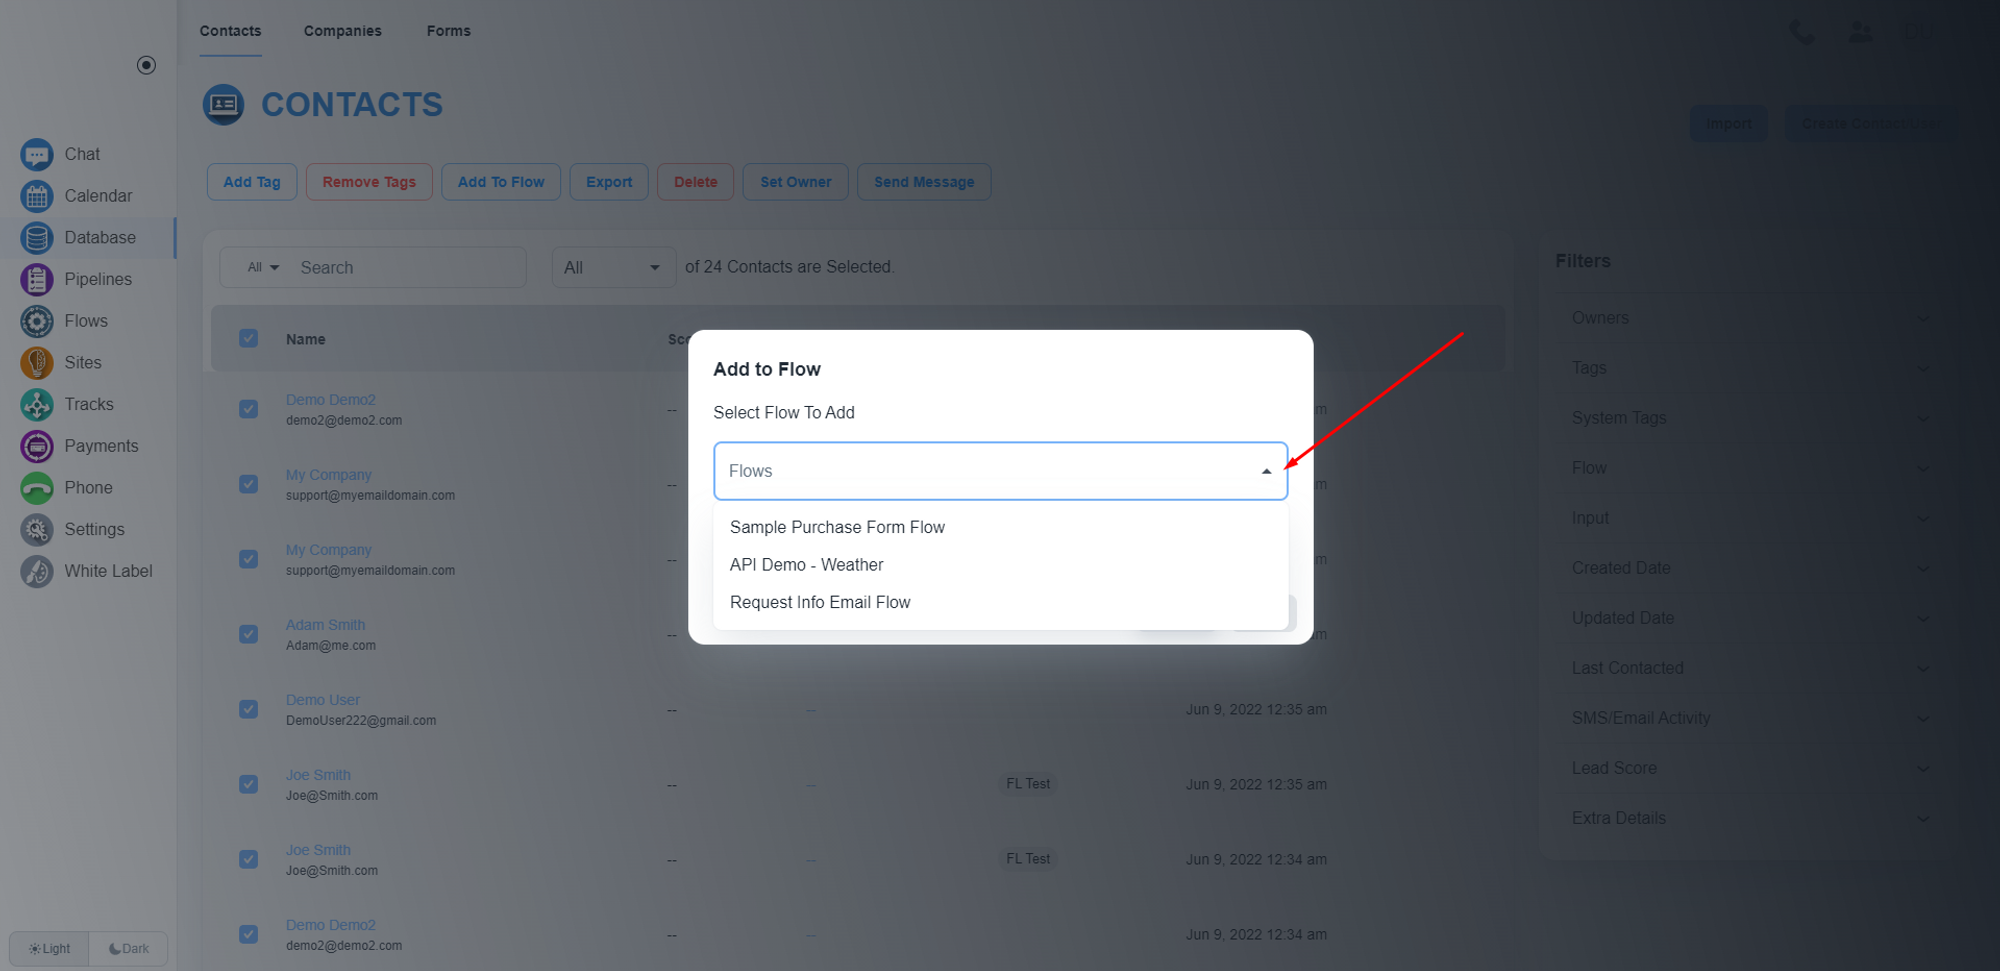Click the Flows gear icon
This screenshot has width=2000, height=971.
37,322
